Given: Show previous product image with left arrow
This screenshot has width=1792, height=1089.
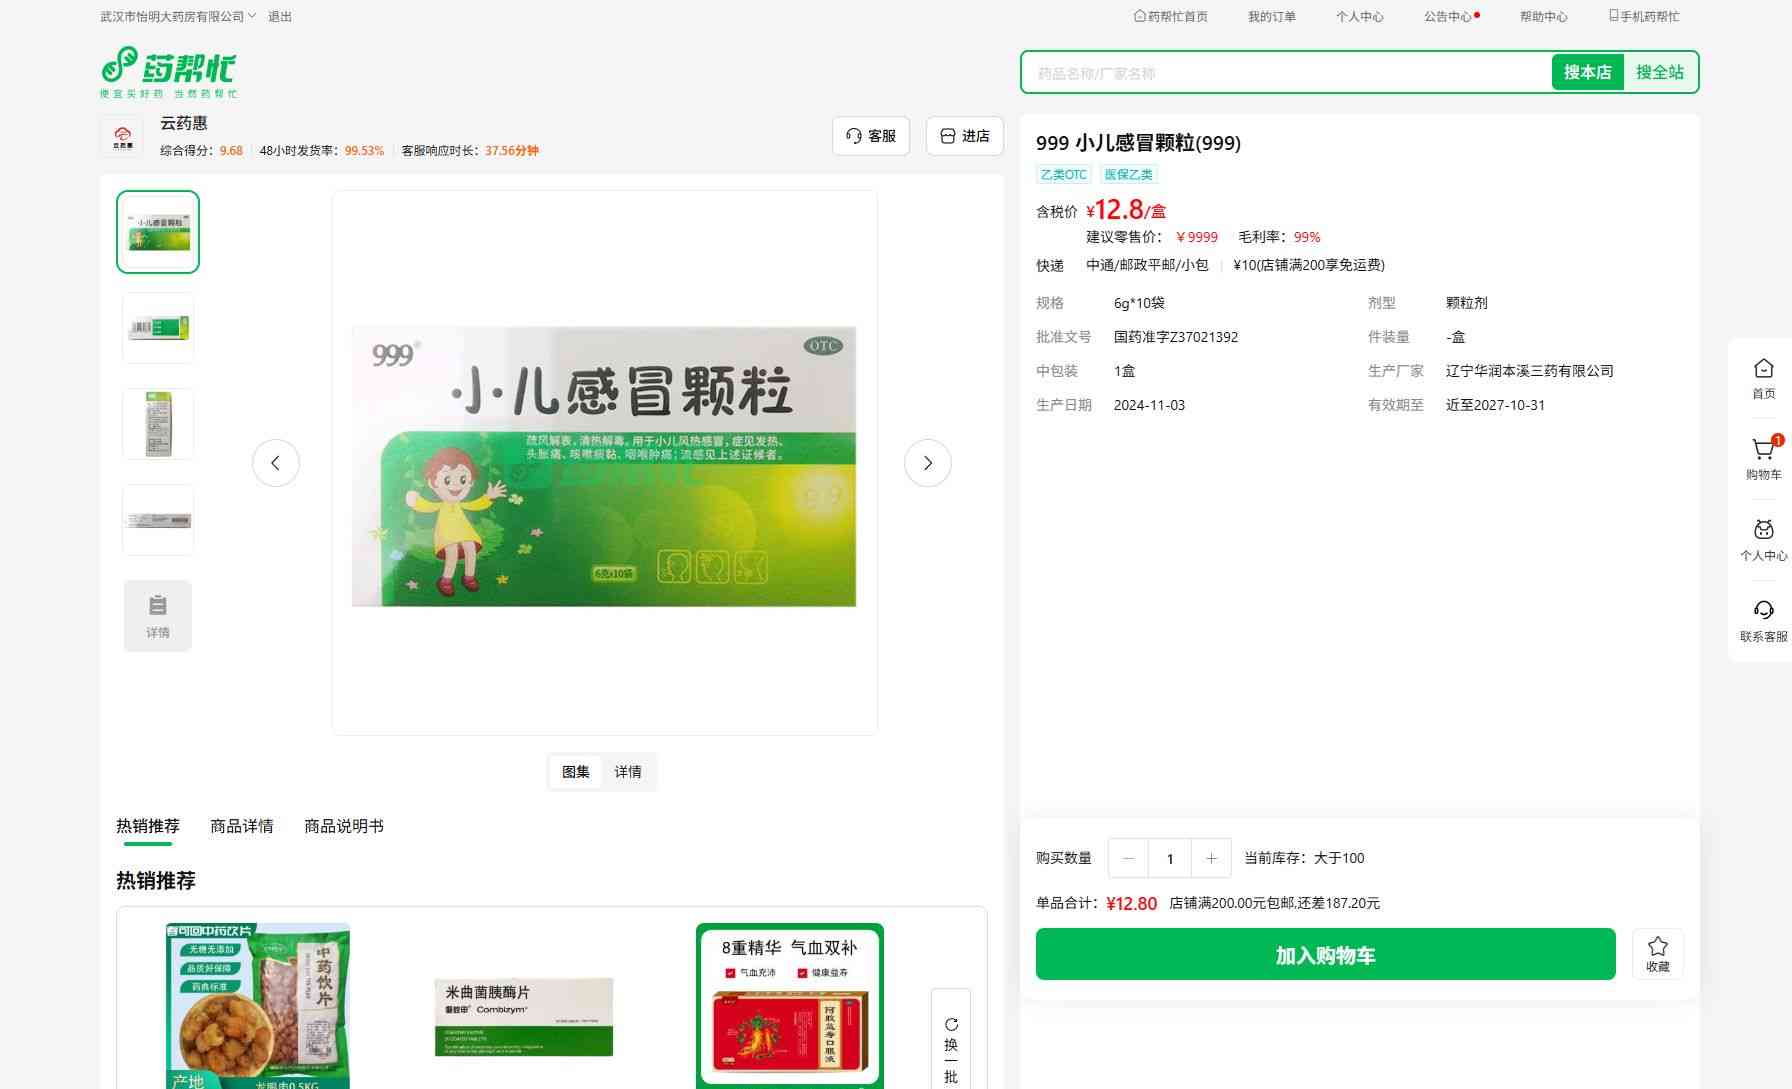Looking at the screenshot, I should pyautogui.click(x=275, y=463).
